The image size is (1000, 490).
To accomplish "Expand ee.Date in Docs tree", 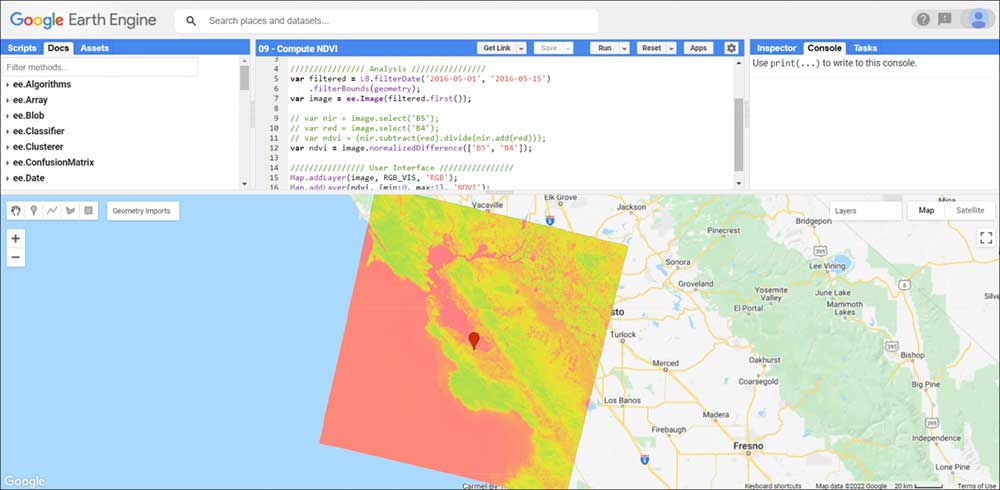I will click(7, 179).
